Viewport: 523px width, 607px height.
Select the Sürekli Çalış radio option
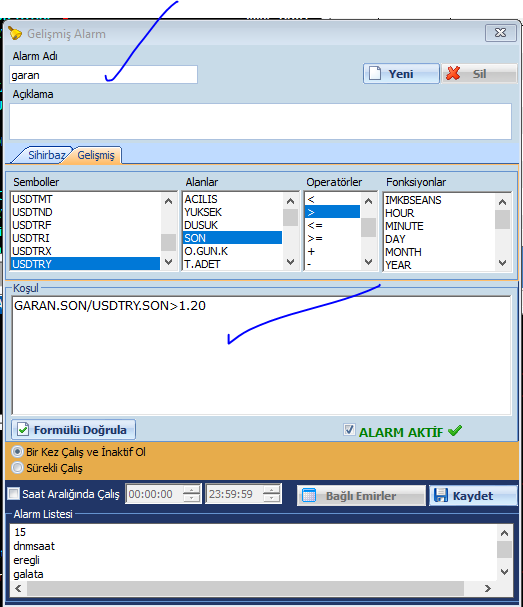click(x=17, y=468)
